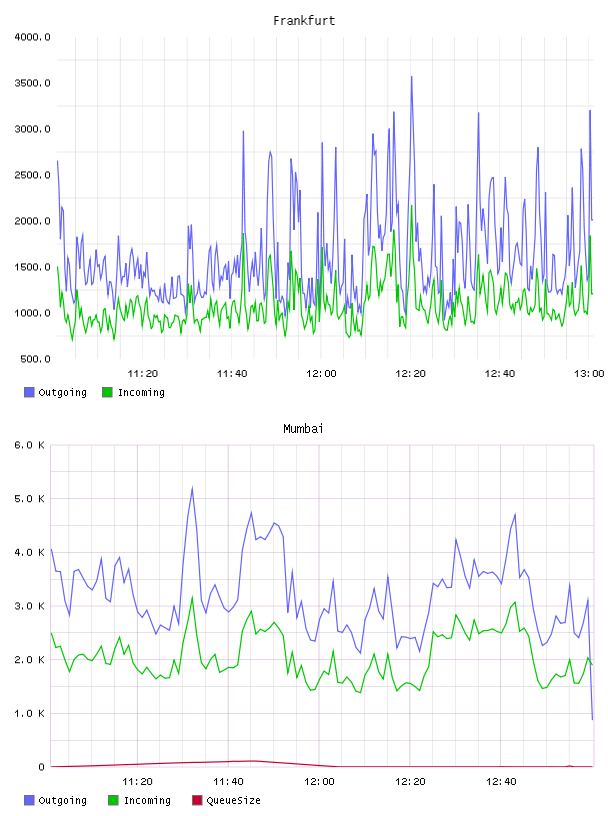This screenshot has width=608, height=816.
Task: Click the Mumbai Outgoing blue legend swatch
Action: click(x=29, y=800)
